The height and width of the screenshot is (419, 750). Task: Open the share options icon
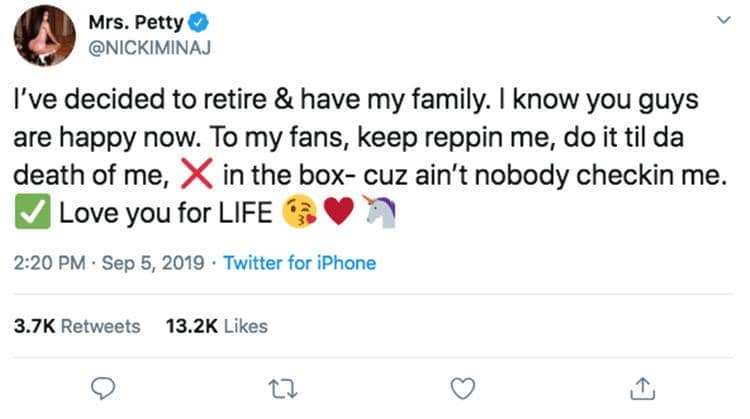tap(643, 384)
